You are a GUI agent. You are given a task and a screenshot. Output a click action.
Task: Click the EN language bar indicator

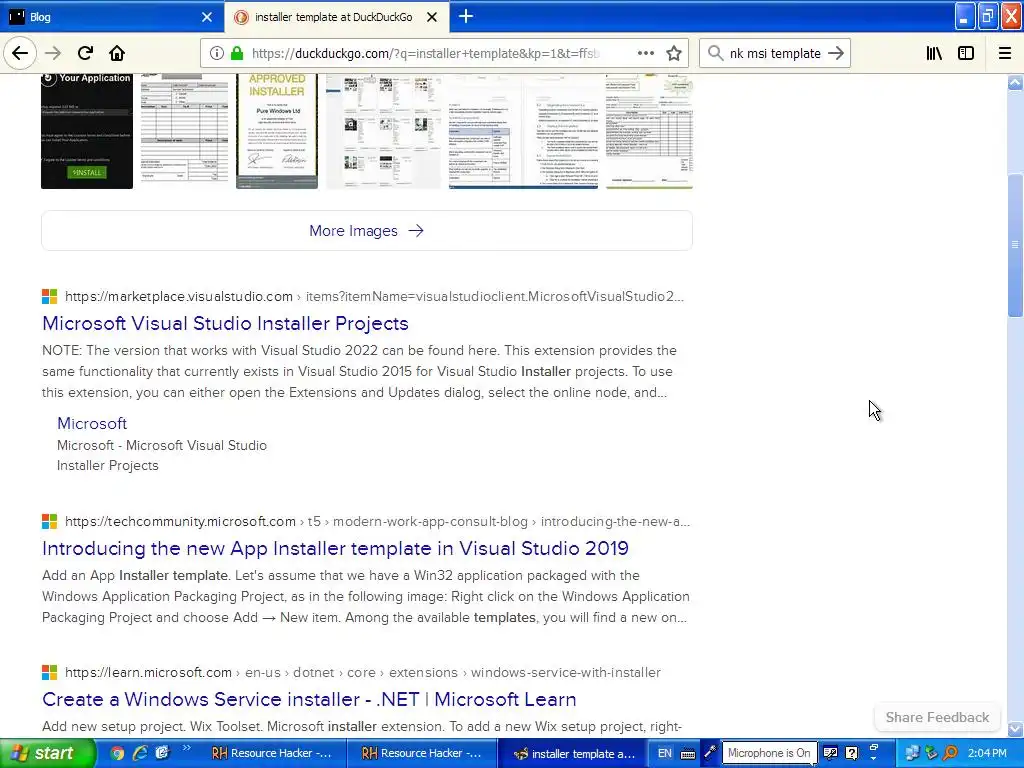[x=664, y=753]
